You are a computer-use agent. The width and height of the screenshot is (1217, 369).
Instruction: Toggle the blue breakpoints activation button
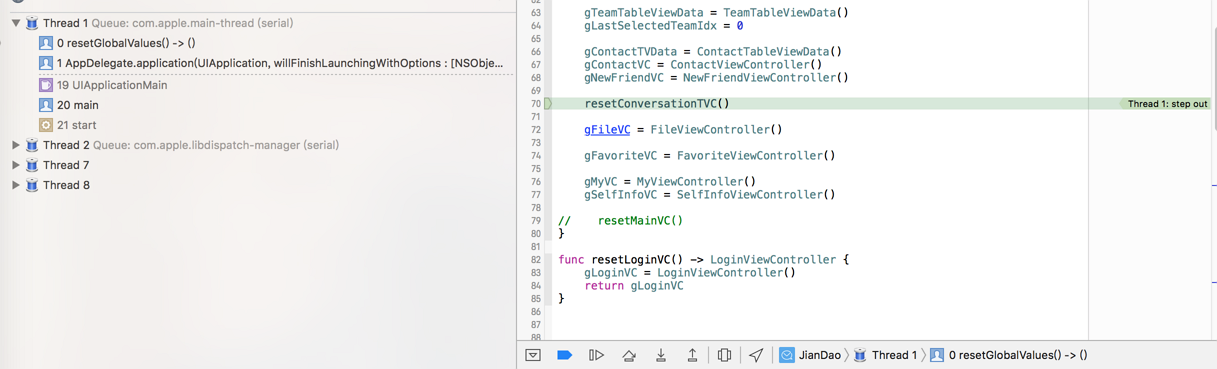tap(564, 355)
